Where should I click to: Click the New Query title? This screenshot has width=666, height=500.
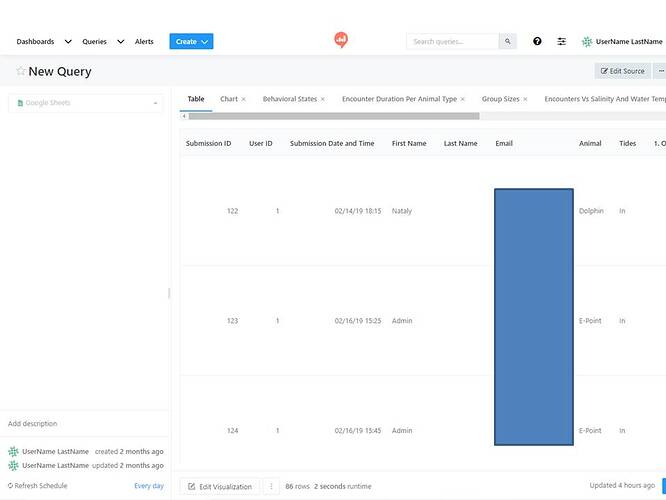(60, 71)
